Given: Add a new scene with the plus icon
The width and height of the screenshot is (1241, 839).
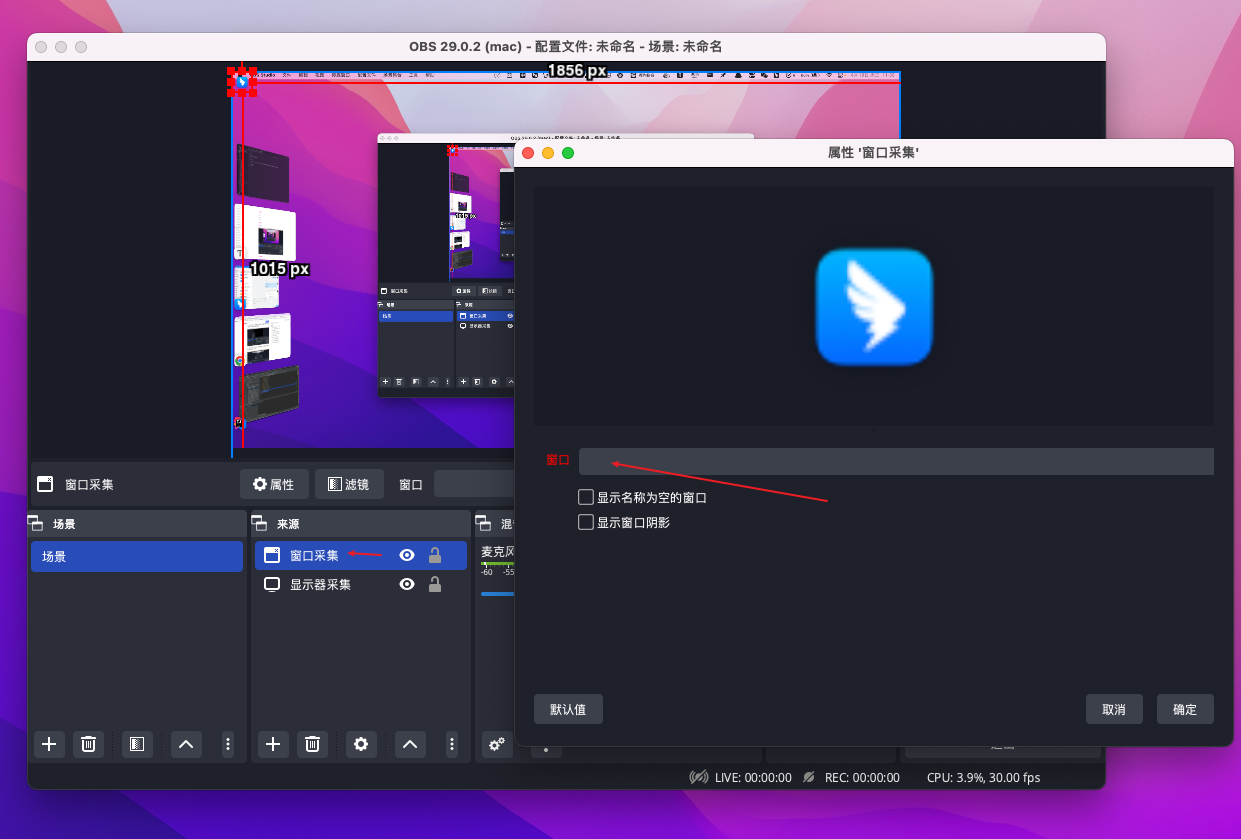Looking at the screenshot, I should (x=50, y=744).
